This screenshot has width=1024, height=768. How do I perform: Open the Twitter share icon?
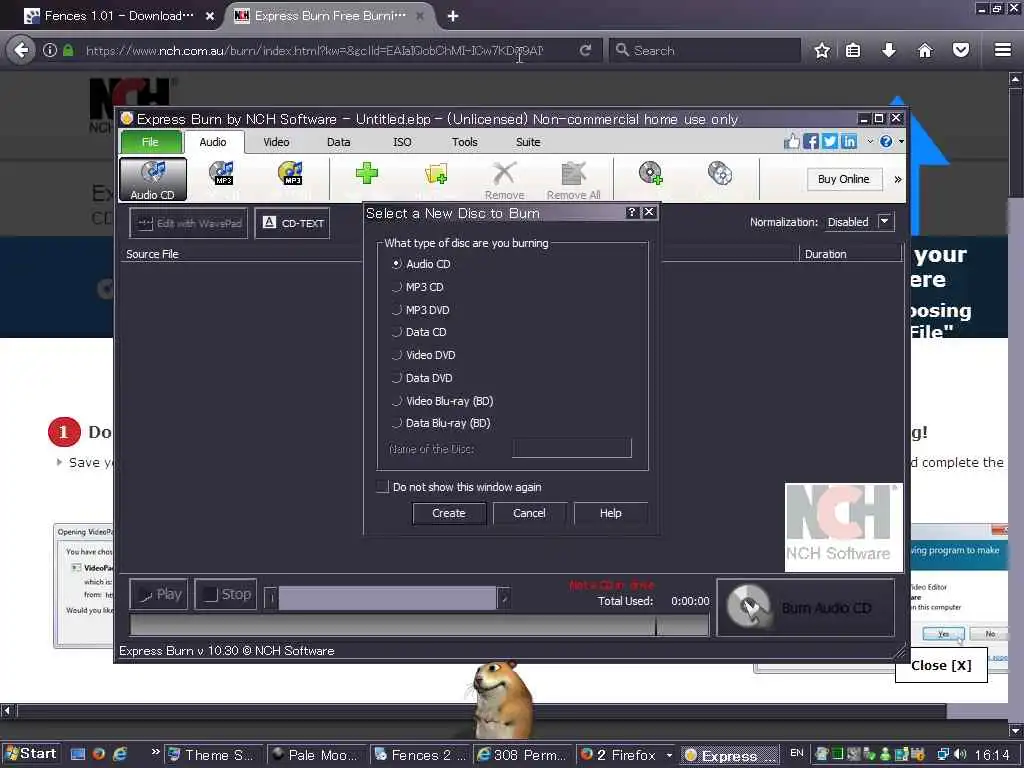pyautogui.click(x=829, y=141)
